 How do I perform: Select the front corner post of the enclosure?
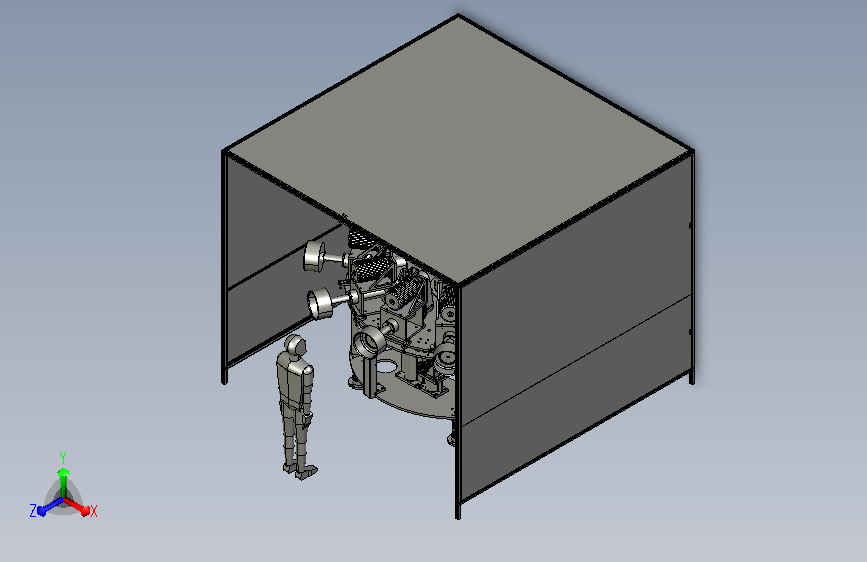(x=458, y=401)
